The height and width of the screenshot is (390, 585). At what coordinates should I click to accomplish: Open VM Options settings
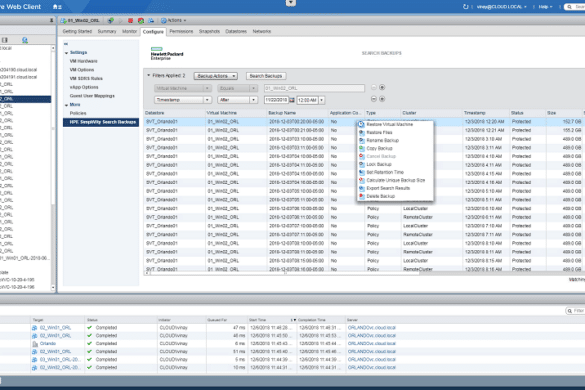point(82,70)
